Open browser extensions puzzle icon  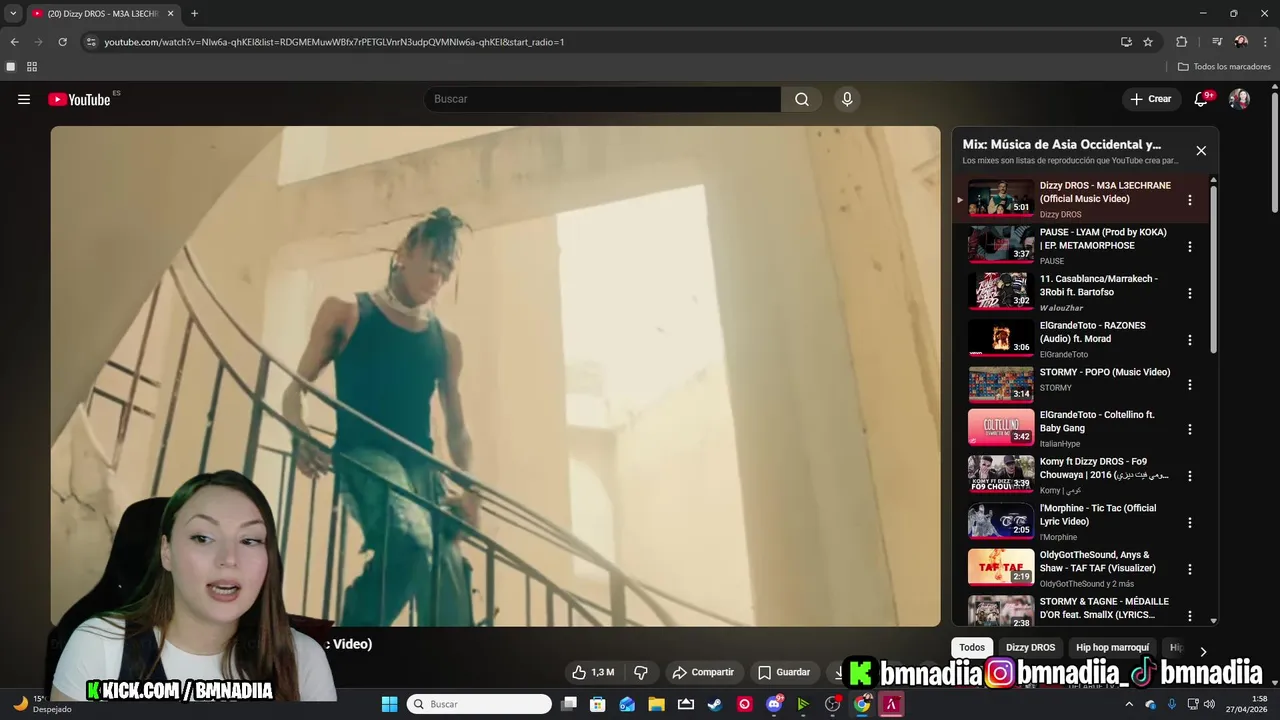pos(1181,42)
